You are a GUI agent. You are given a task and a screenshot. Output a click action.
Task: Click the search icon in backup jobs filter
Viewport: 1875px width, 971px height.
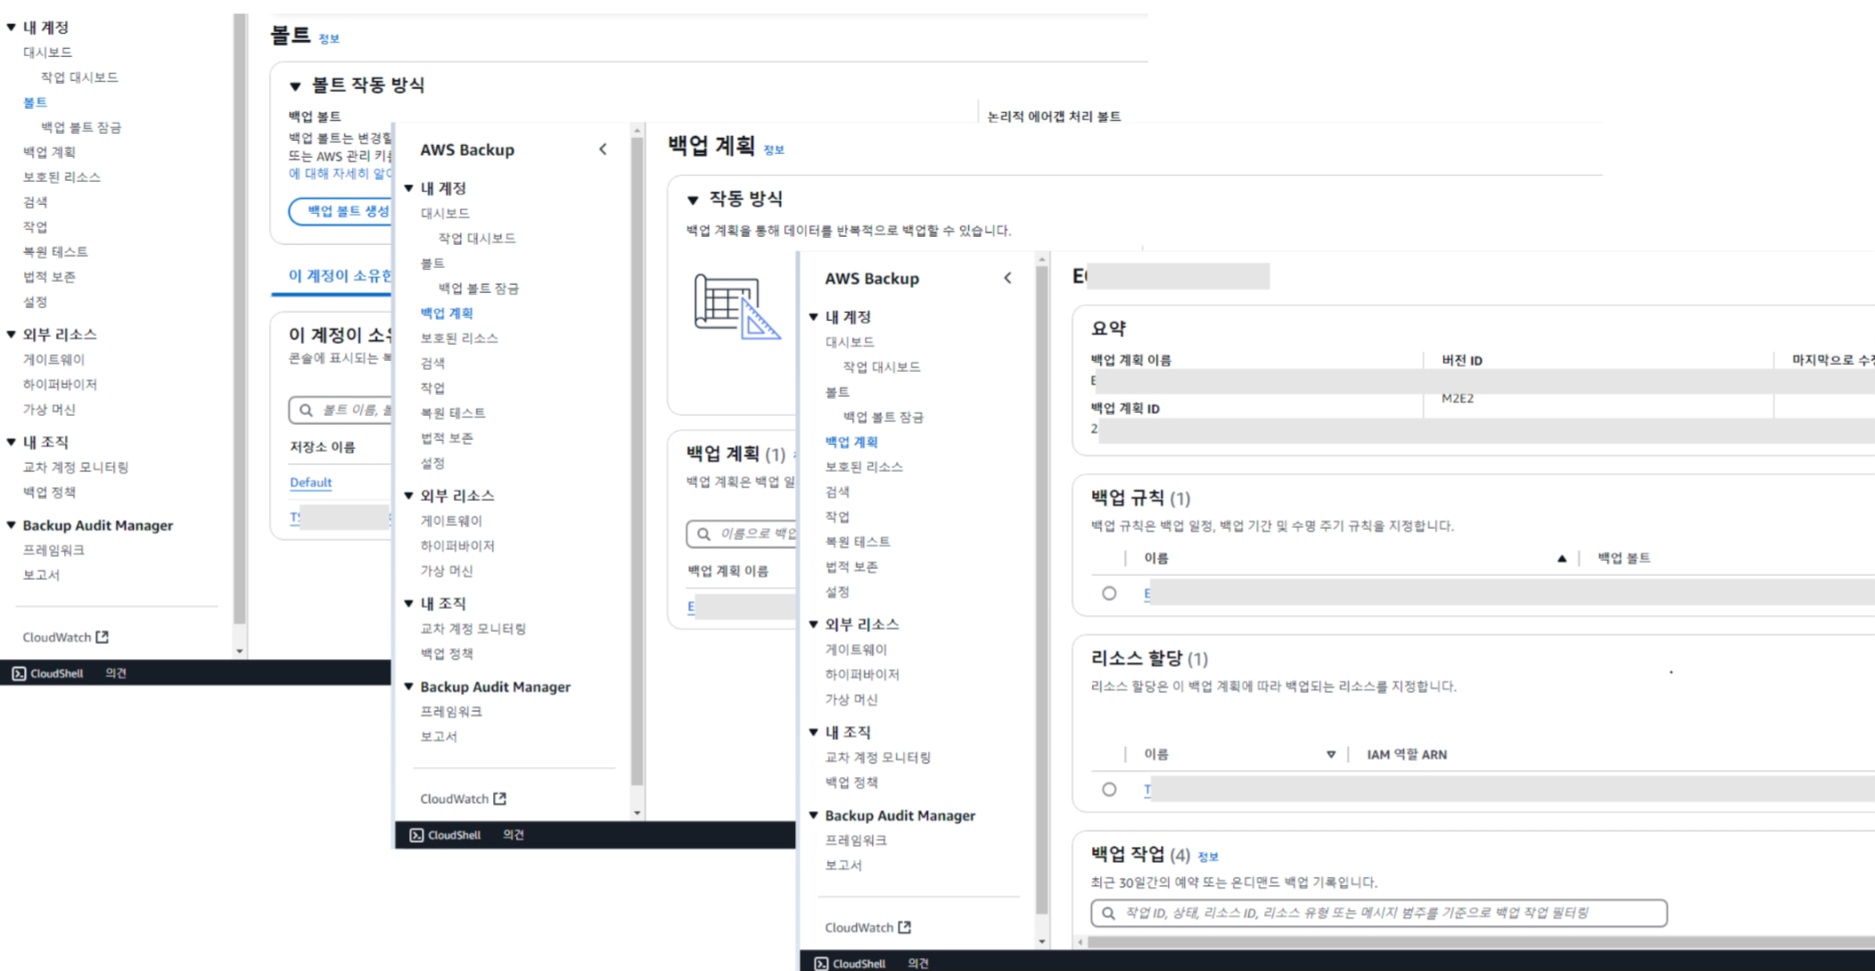(x=1108, y=912)
